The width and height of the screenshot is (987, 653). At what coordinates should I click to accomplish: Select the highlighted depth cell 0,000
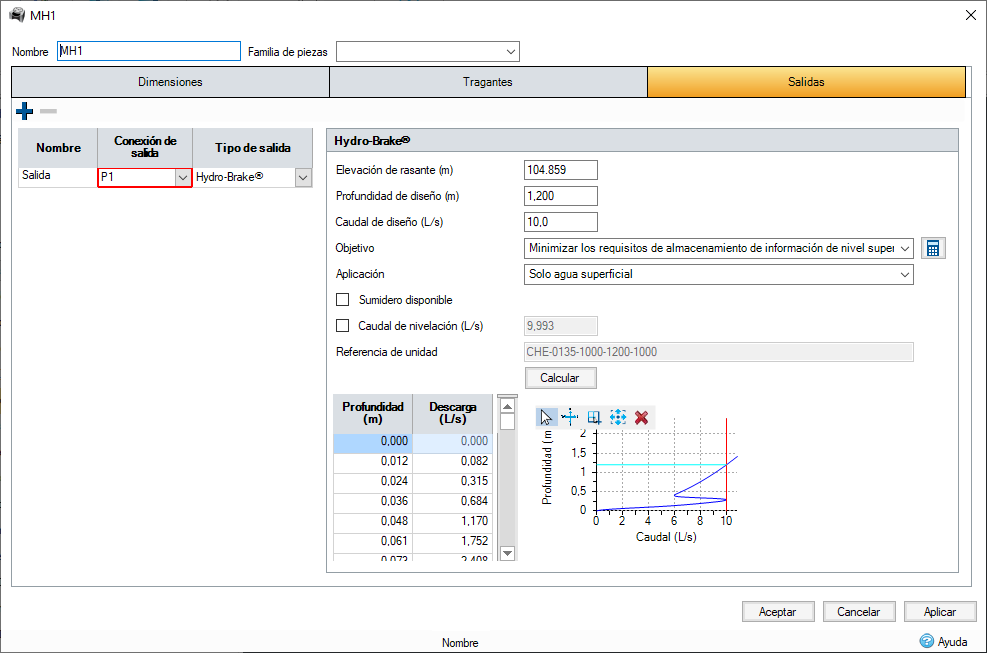[373, 441]
